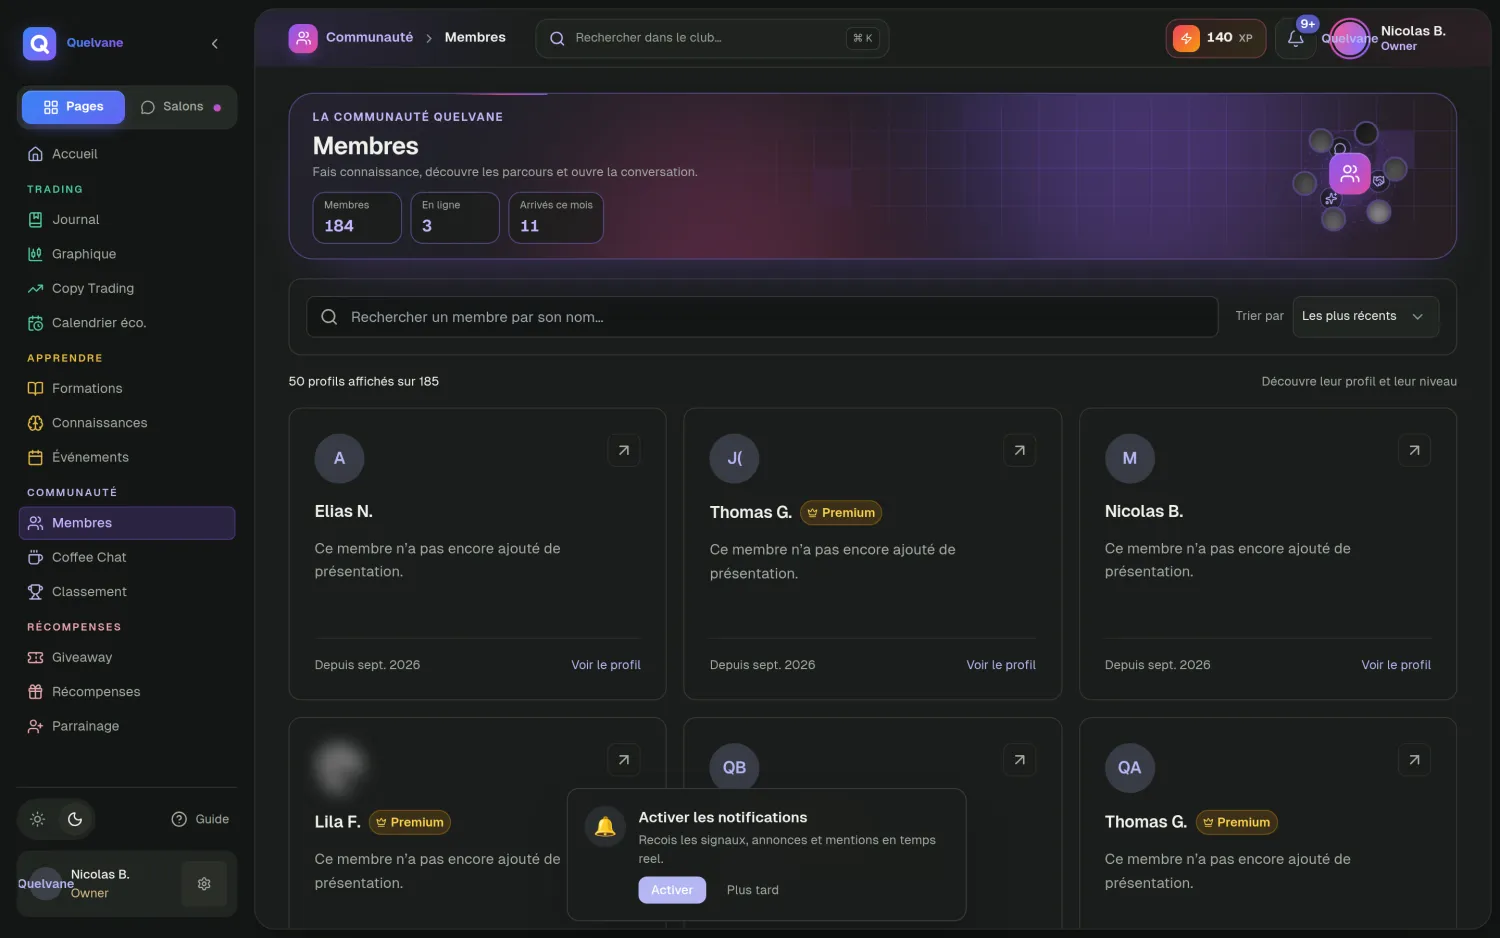Open Lila F. card arrow icon

pyautogui.click(x=624, y=760)
